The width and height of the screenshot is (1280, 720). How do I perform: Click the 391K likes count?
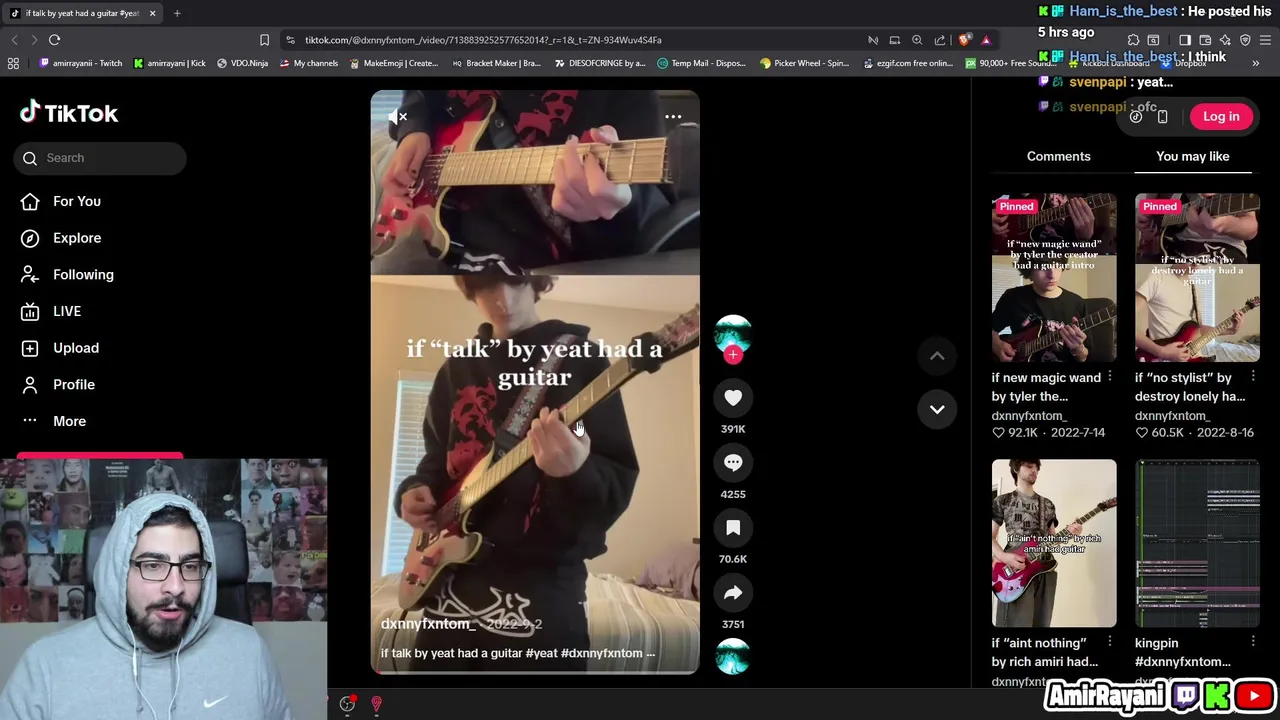click(x=733, y=429)
